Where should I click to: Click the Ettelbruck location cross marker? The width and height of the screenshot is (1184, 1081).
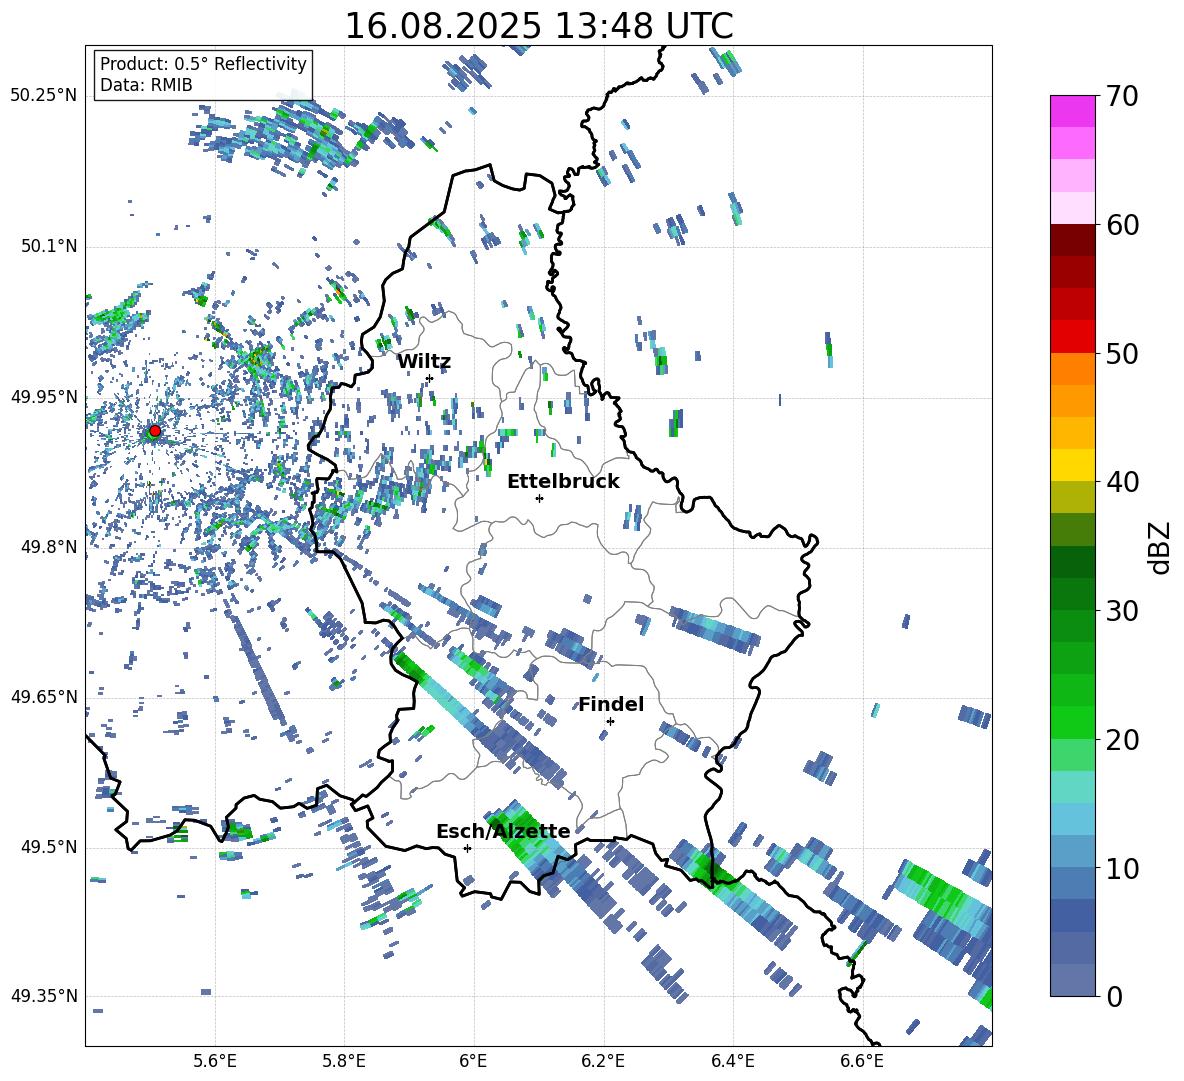click(539, 498)
